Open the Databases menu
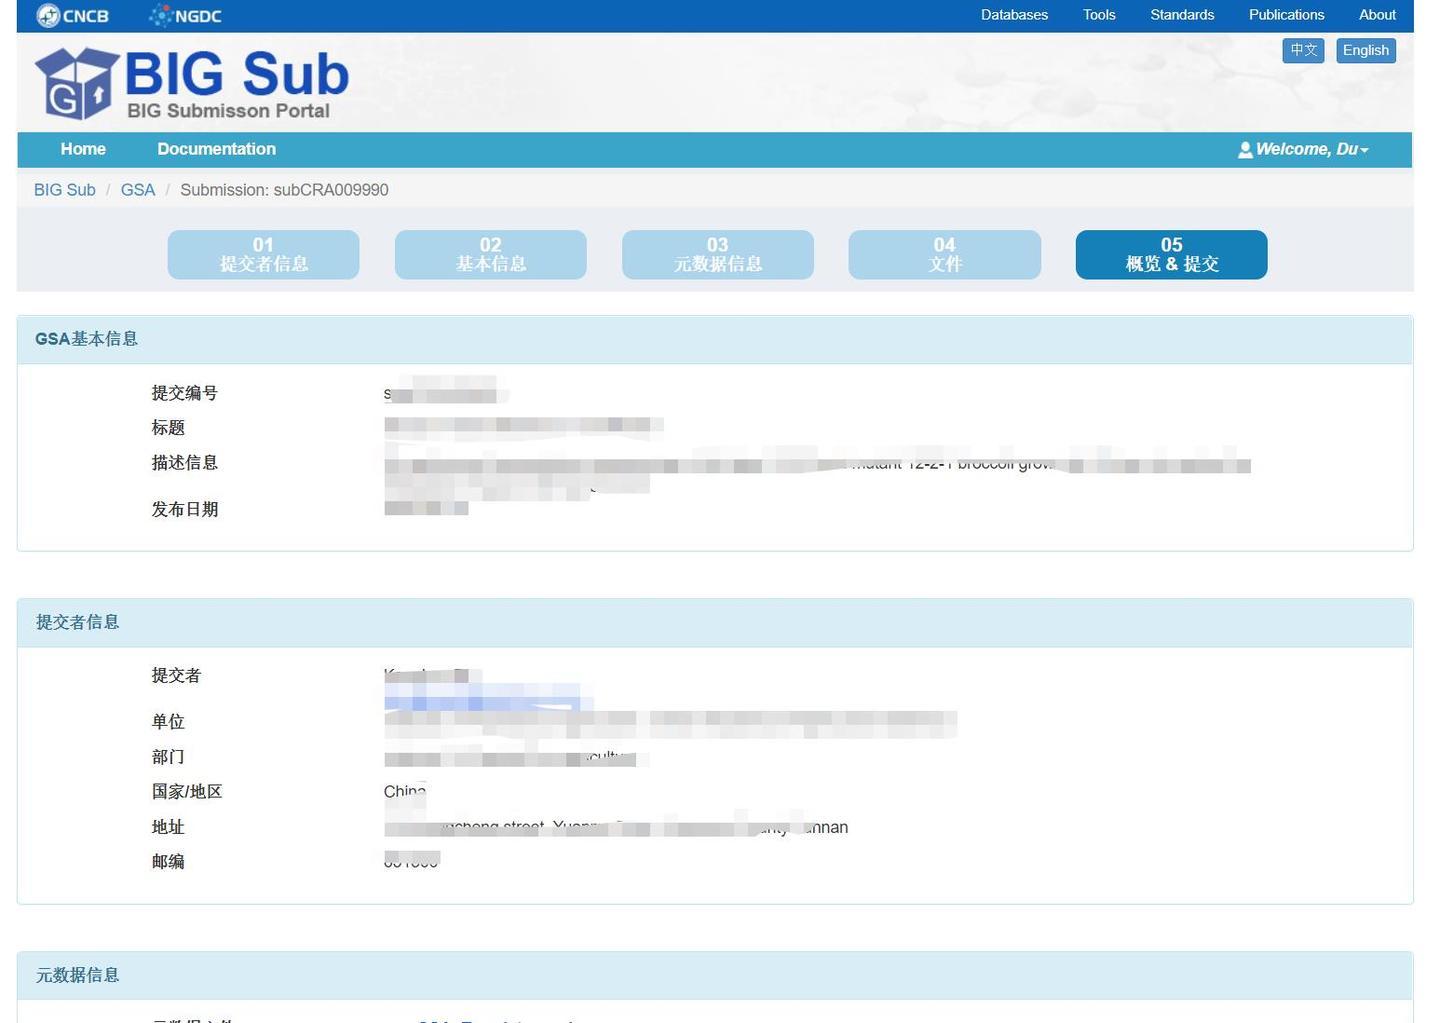Image resolution: width=1440 pixels, height=1023 pixels. 1014,15
